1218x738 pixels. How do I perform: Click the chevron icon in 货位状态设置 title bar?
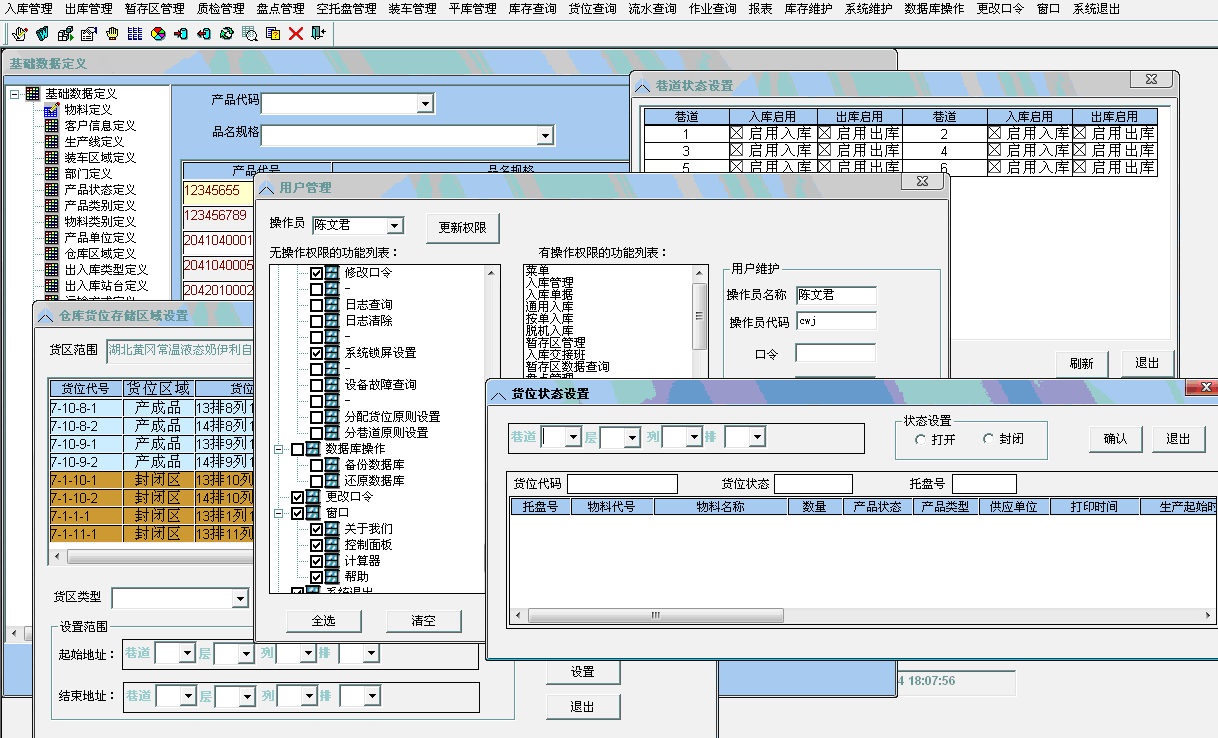498,394
